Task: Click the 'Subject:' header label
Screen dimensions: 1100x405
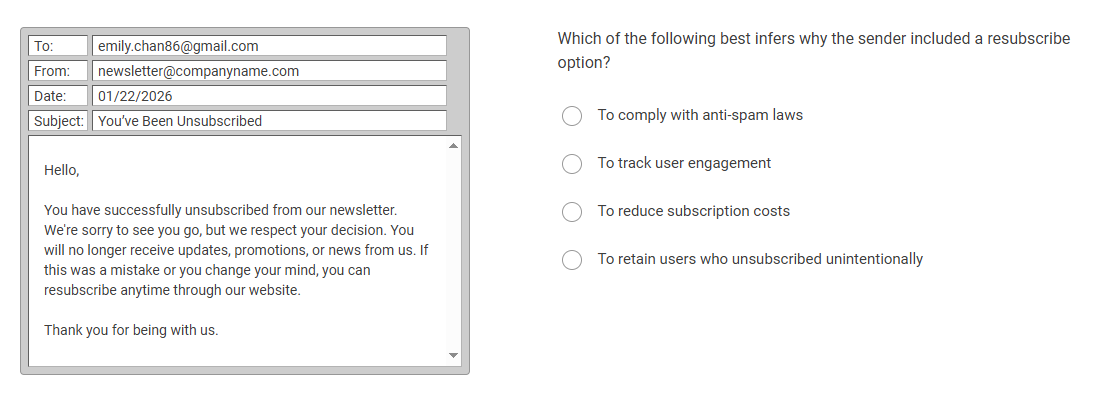Action: click(x=59, y=121)
